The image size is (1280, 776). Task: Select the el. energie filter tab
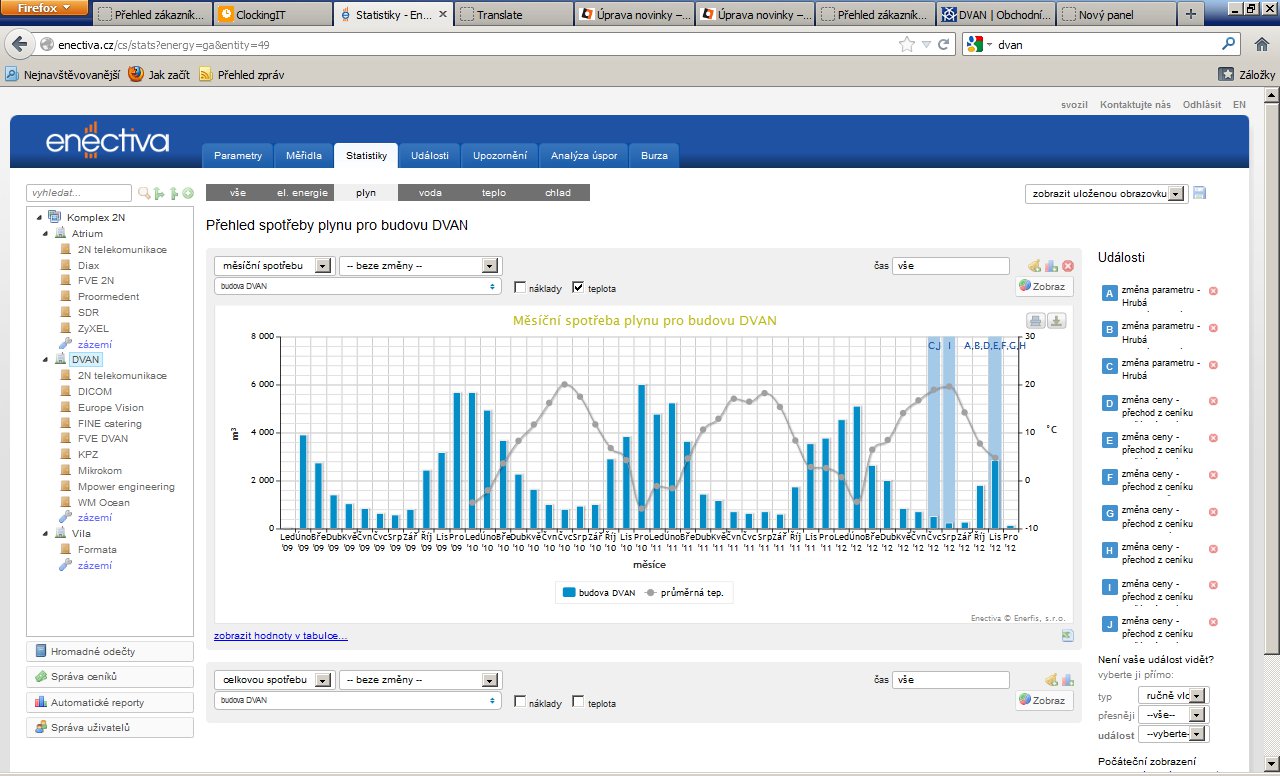pyautogui.click(x=302, y=193)
